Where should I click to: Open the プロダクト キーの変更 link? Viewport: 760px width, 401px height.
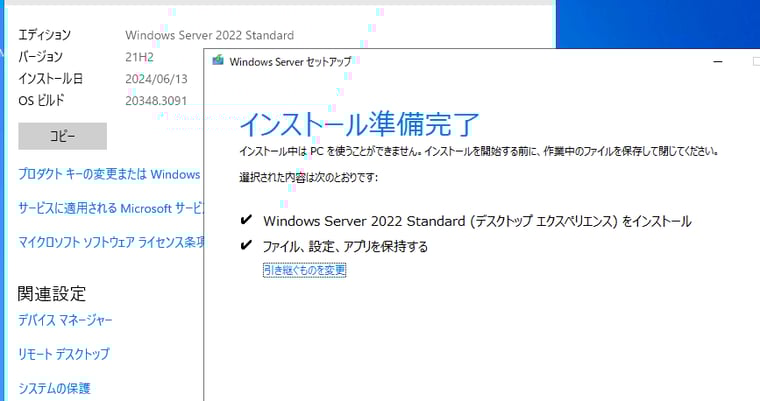(109, 174)
